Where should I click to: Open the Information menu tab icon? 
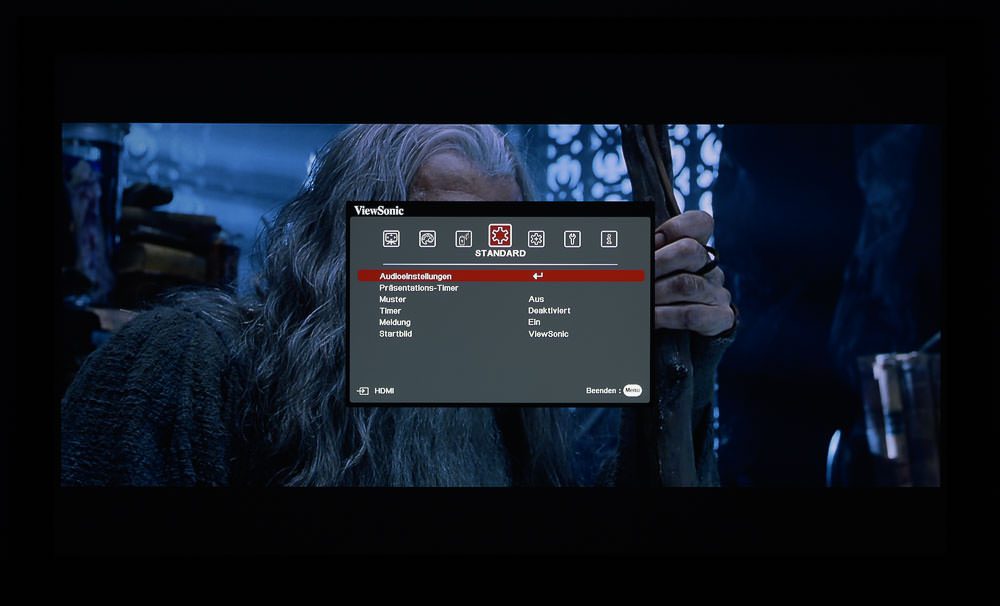point(609,239)
